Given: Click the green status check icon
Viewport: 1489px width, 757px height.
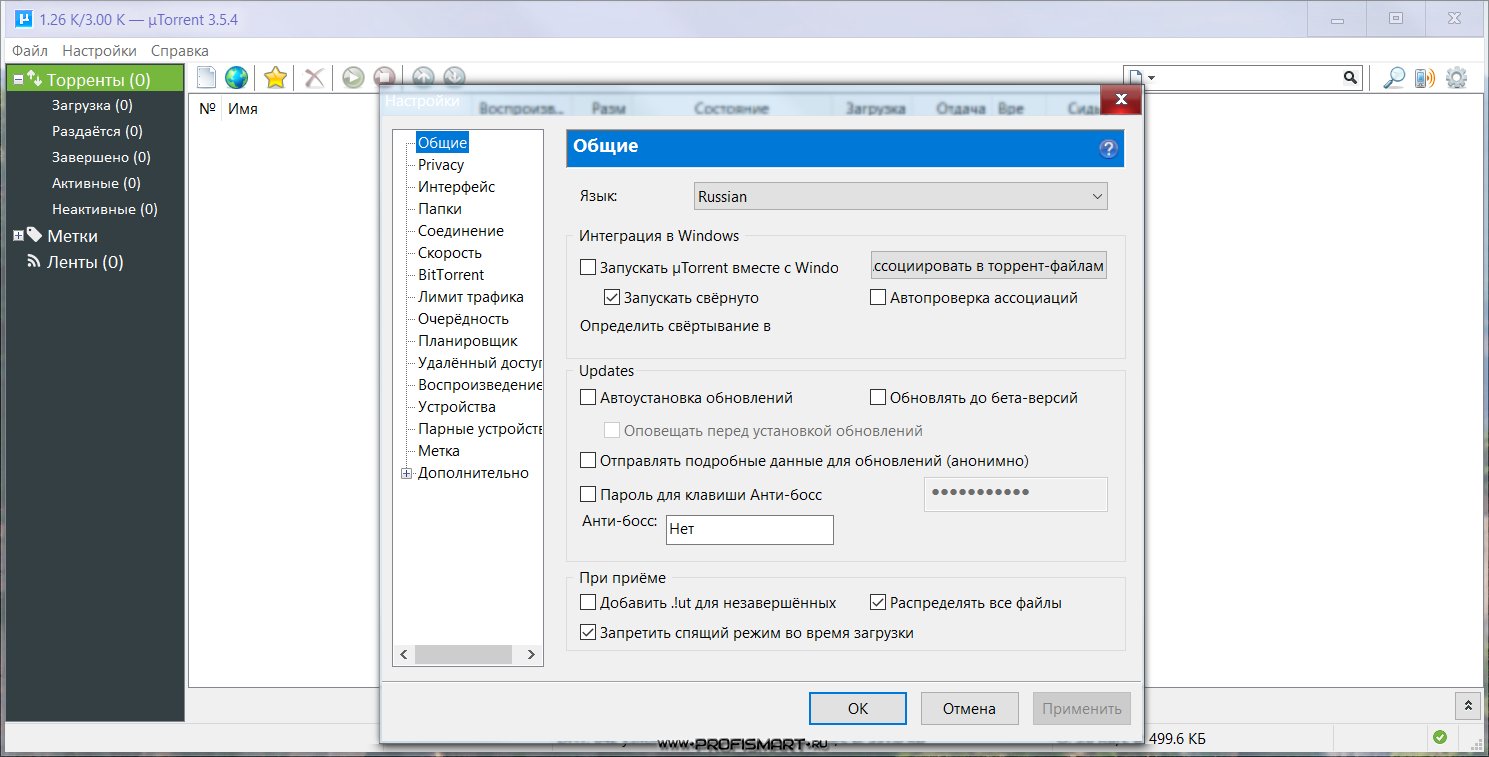Looking at the screenshot, I should coord(1439,738).
